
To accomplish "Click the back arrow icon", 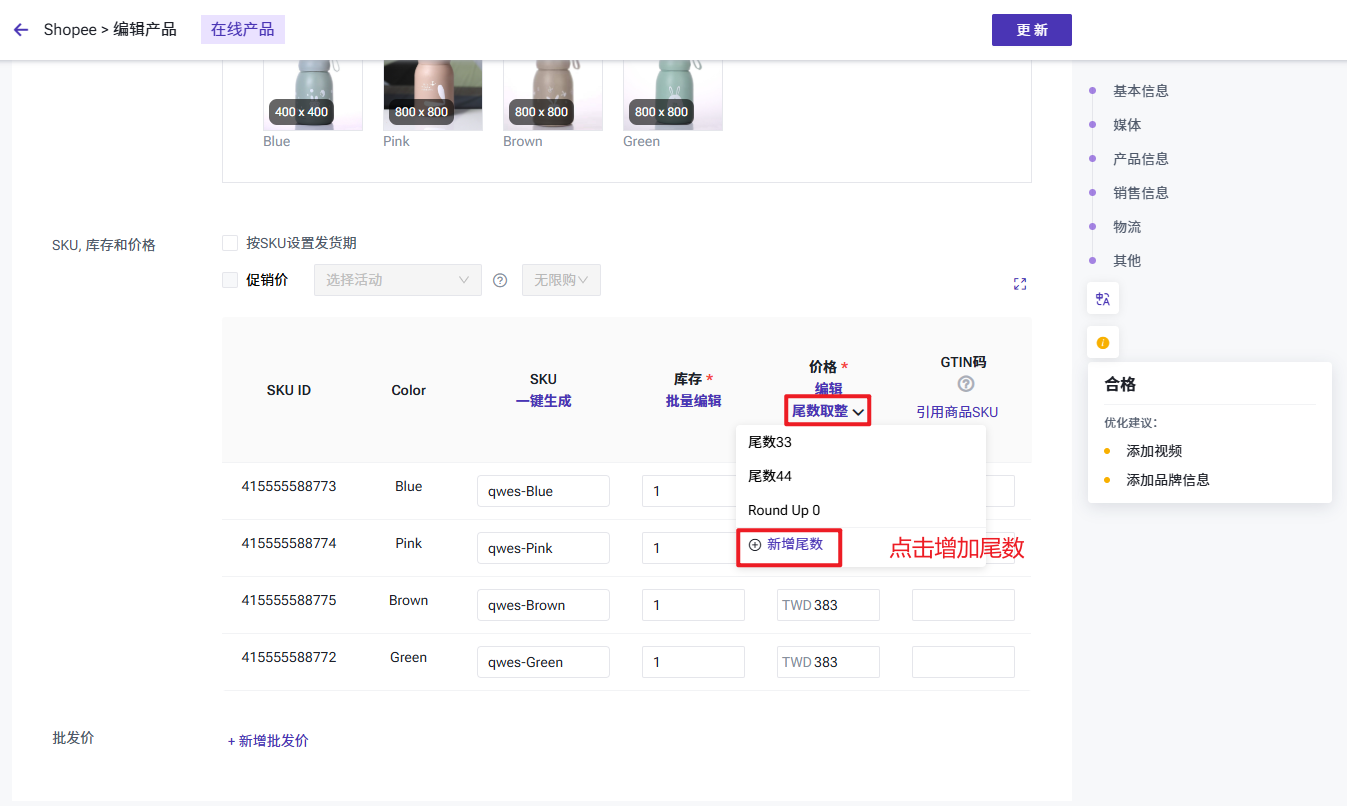I will click(21, 30).
